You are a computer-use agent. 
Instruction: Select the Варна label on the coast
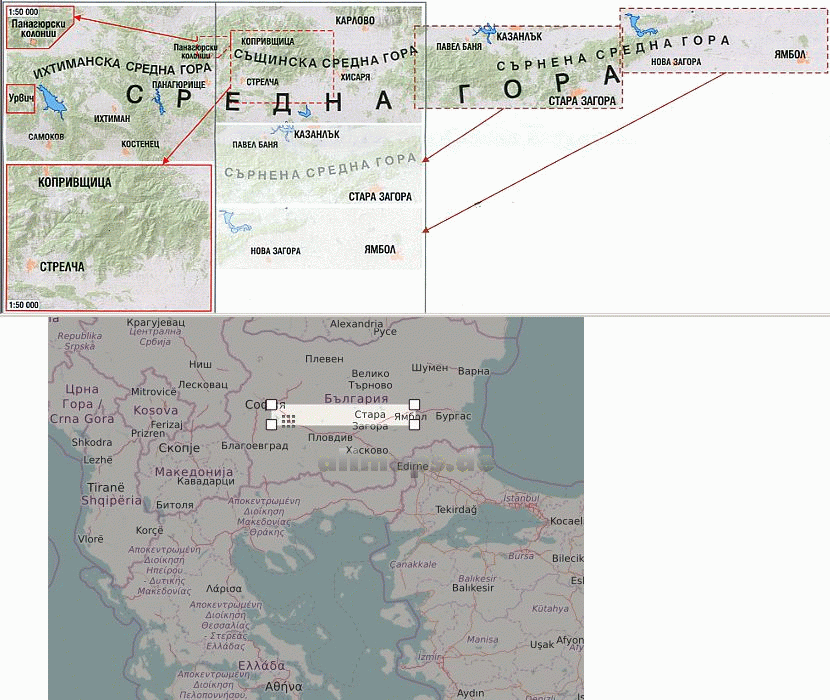click(473, 371)
